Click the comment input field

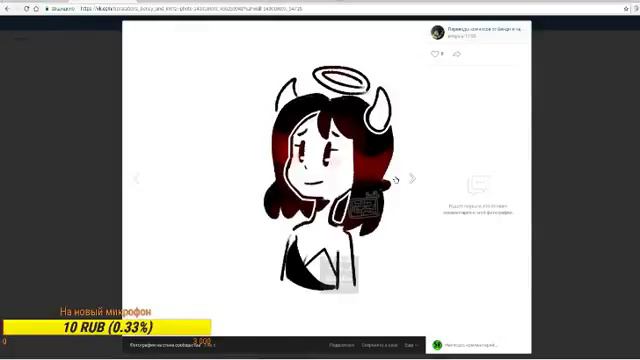486,345
